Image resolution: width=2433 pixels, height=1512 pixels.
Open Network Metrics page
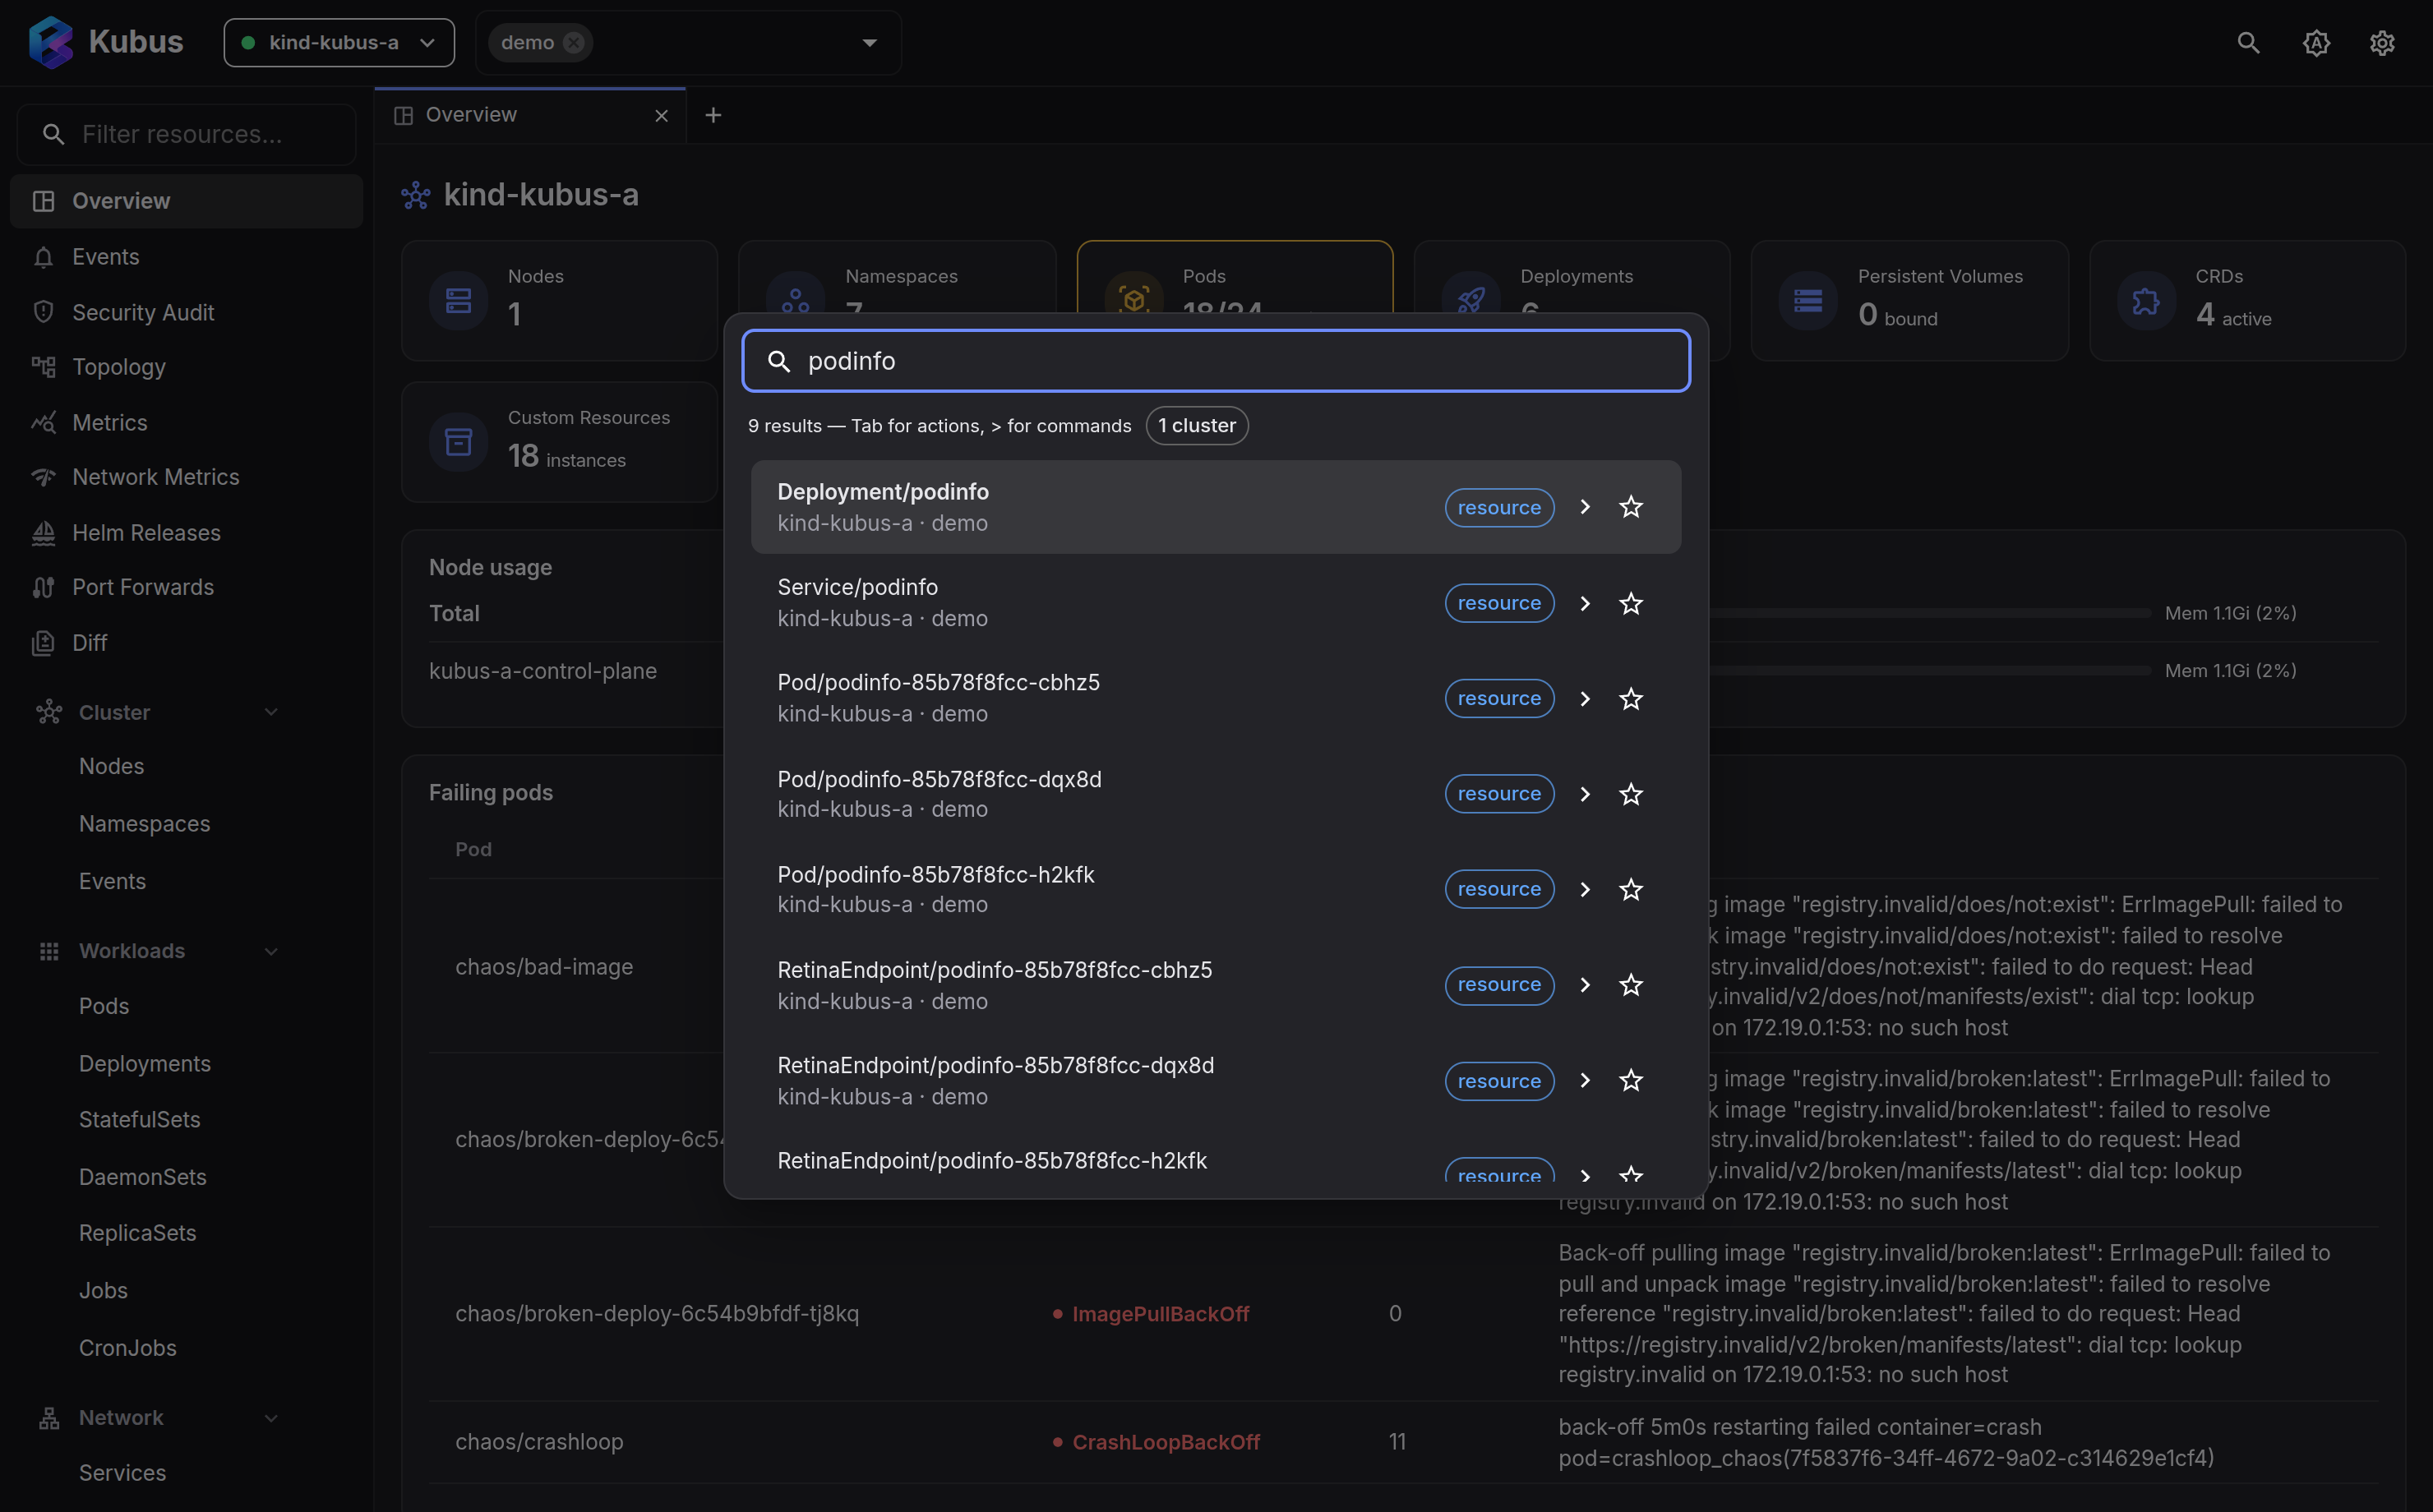pyautogui.click(x=187, y=477)
